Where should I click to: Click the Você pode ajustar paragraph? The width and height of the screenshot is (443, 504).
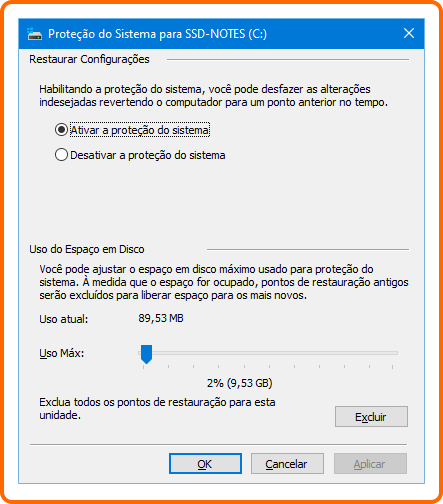click(224, 282)
